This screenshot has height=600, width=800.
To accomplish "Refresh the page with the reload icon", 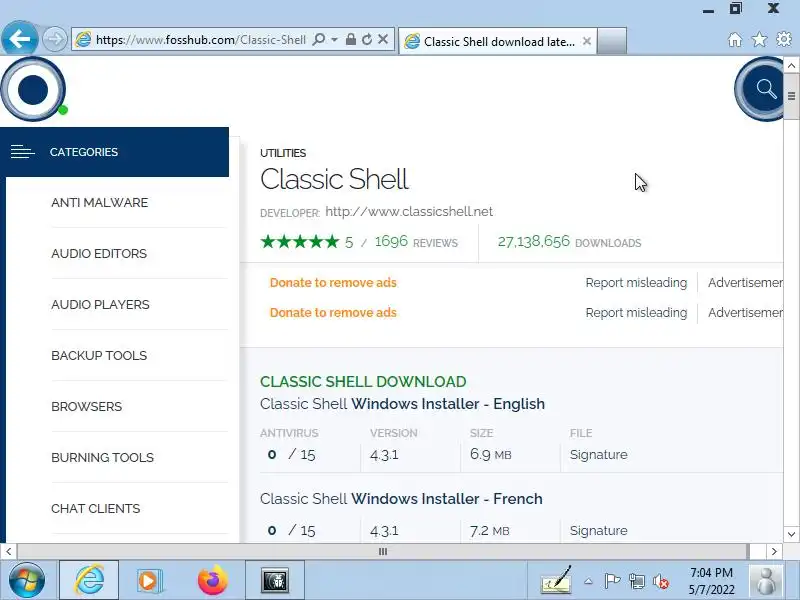I will [x=367, y=39].
